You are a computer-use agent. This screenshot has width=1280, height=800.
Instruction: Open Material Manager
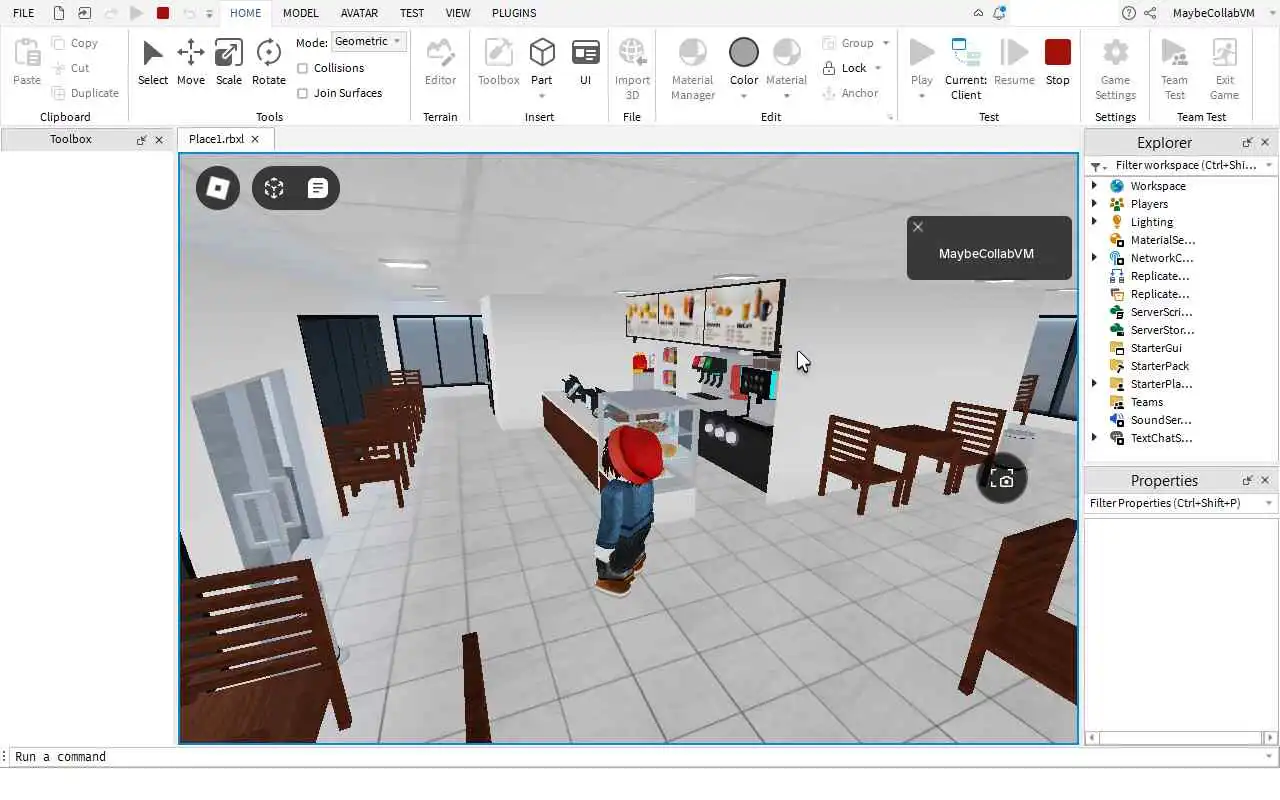pos(692,68)
